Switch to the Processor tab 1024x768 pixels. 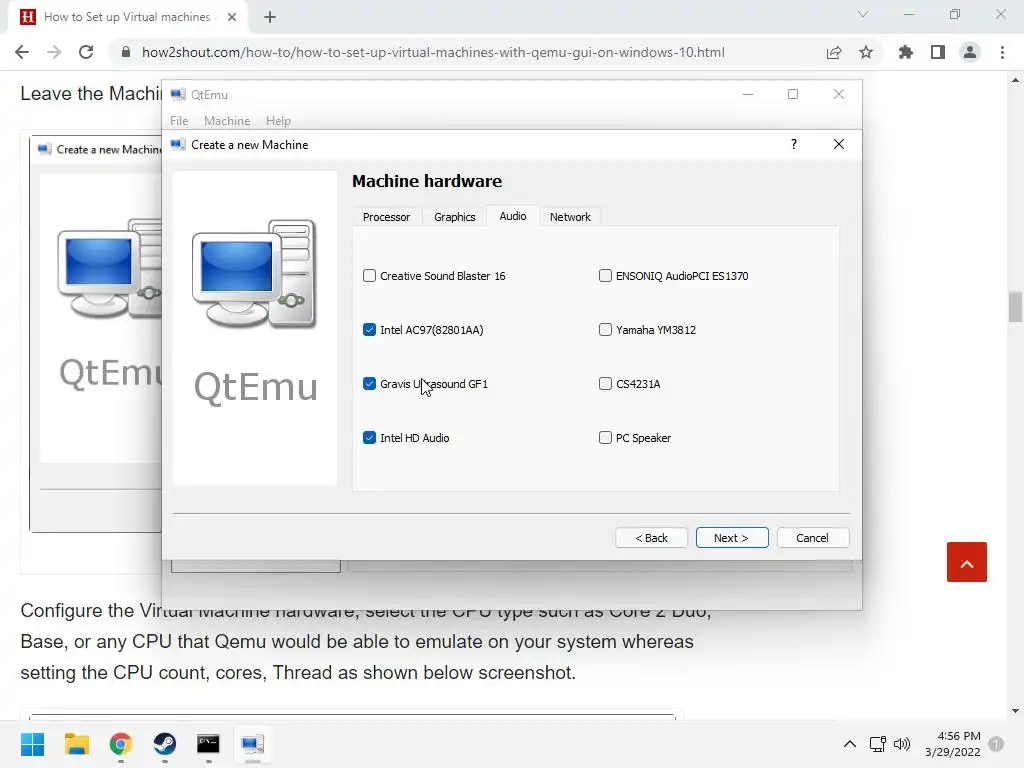[387, 217]
